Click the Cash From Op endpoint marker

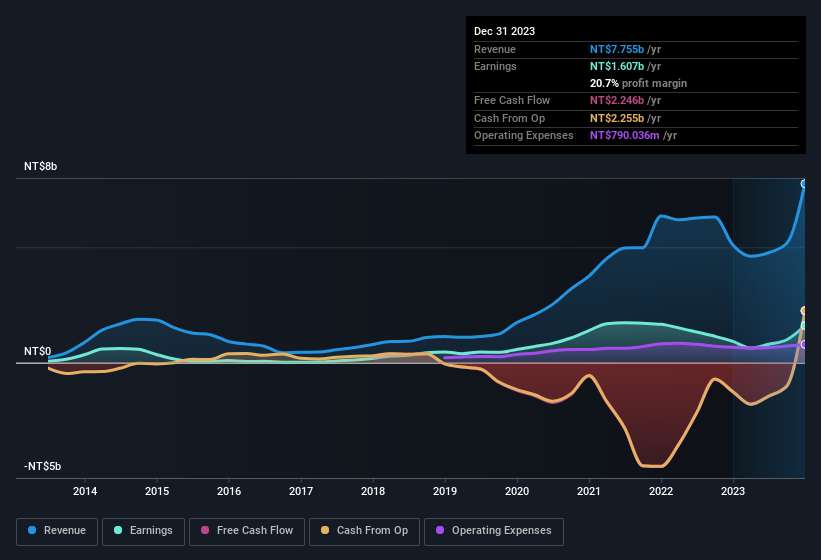pyautogui.click(x=804, y=311)
